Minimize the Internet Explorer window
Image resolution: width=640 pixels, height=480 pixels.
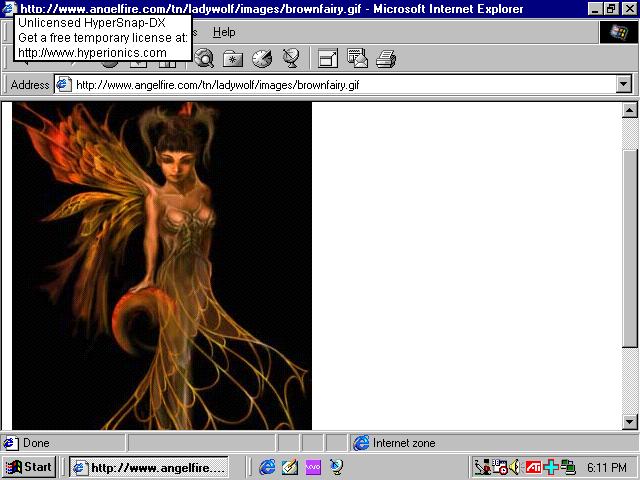pyautogui.click(x=596, y=9)
